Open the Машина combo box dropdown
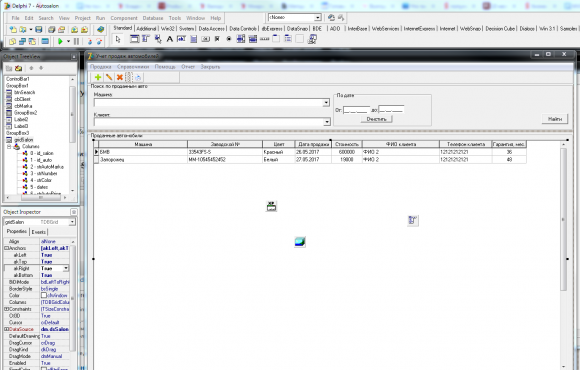 pos(326,102)
